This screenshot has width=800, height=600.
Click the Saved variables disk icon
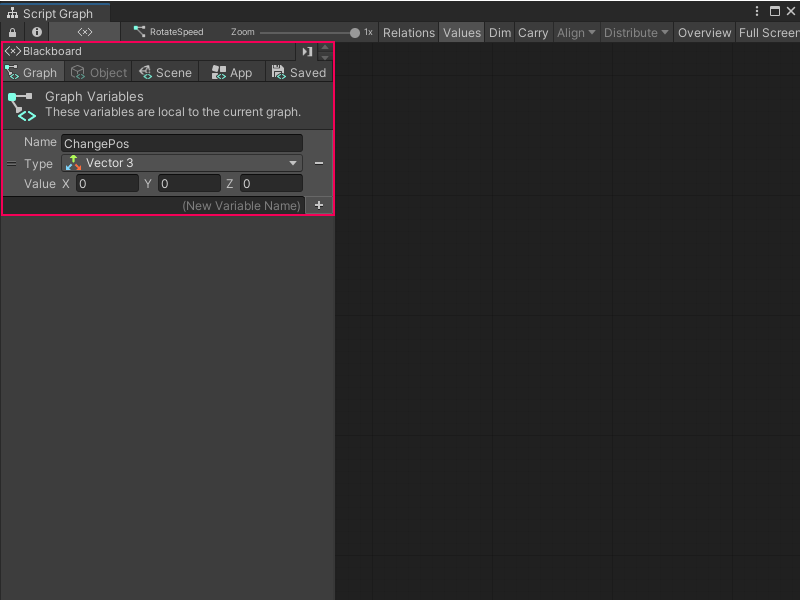click(x=277, y=72)
